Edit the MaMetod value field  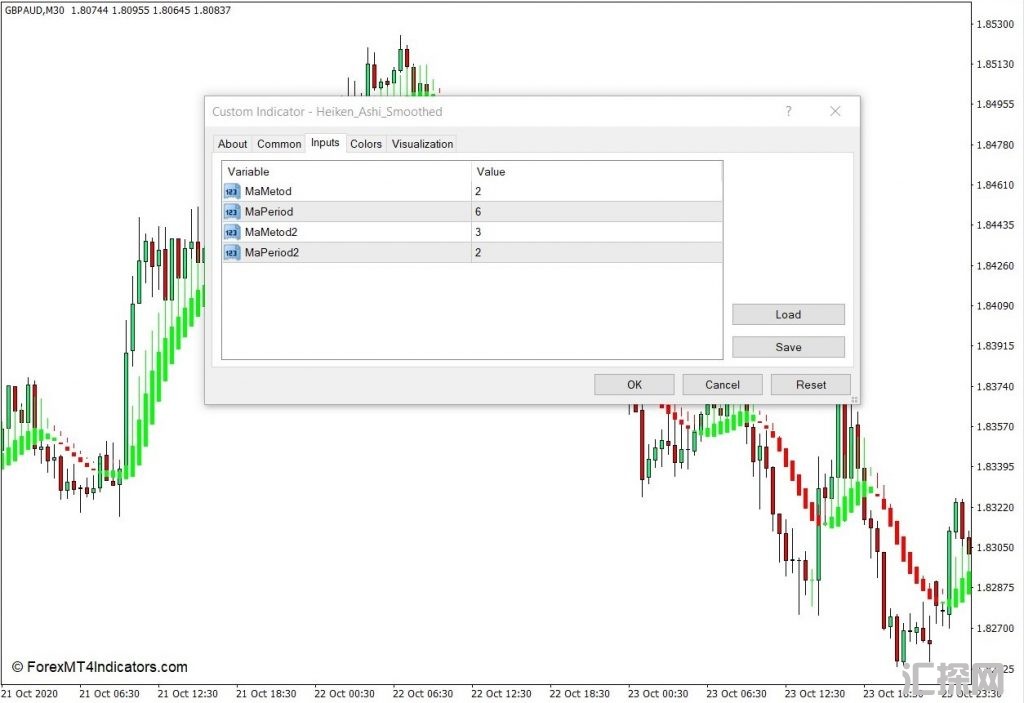[x=596, y=191]
